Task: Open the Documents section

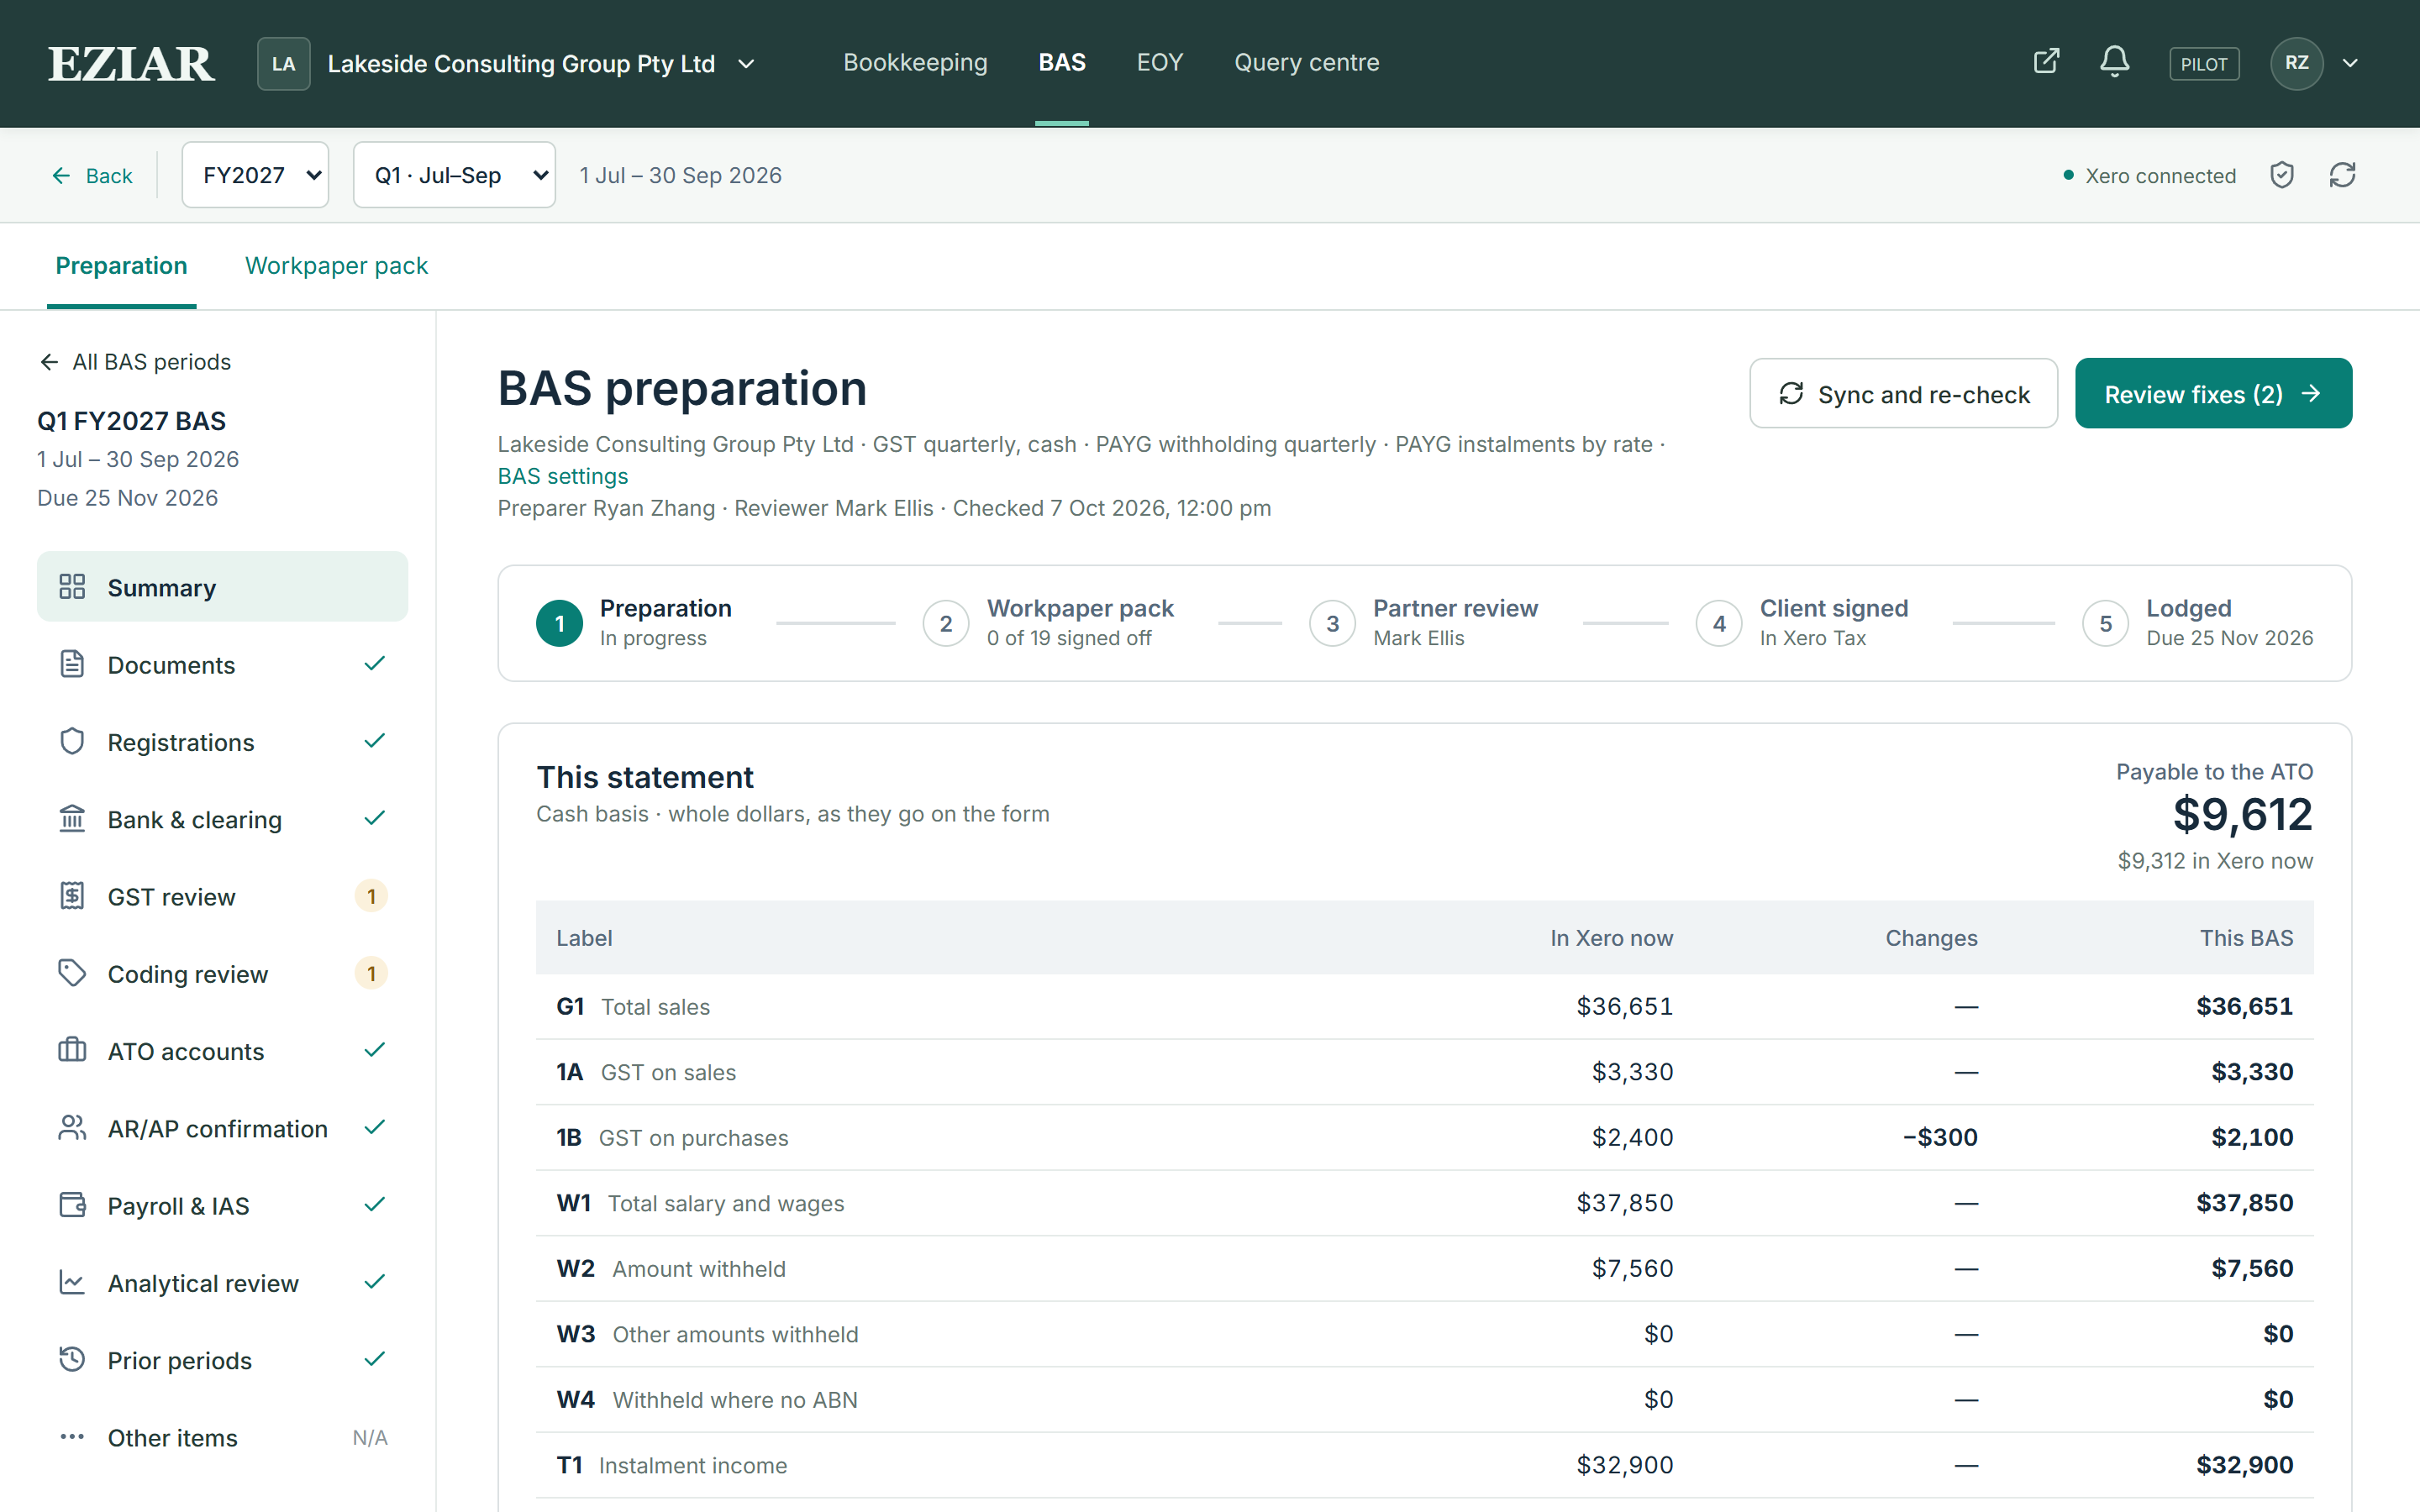Action: click(x=222, y=664)
